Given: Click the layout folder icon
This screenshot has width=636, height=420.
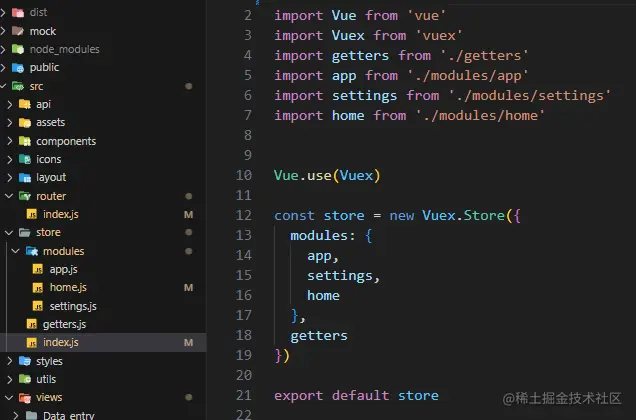Looking at the screenshot, I should 25,177.
